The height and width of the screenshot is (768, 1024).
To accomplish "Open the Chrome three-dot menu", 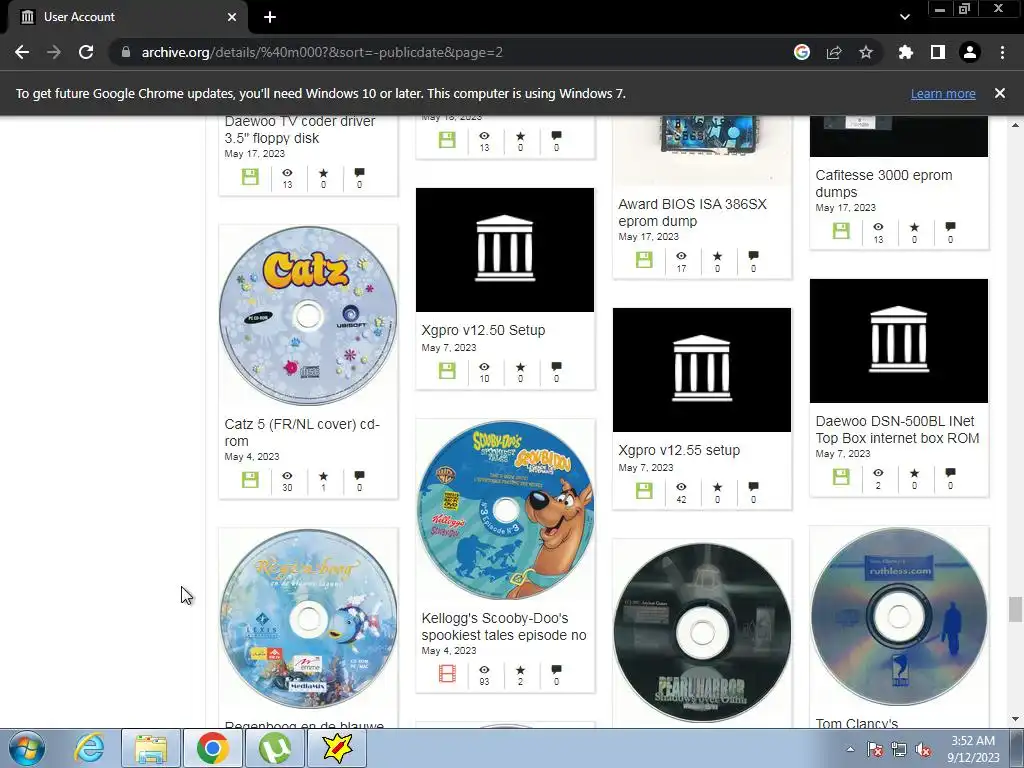I will 1002,52.
